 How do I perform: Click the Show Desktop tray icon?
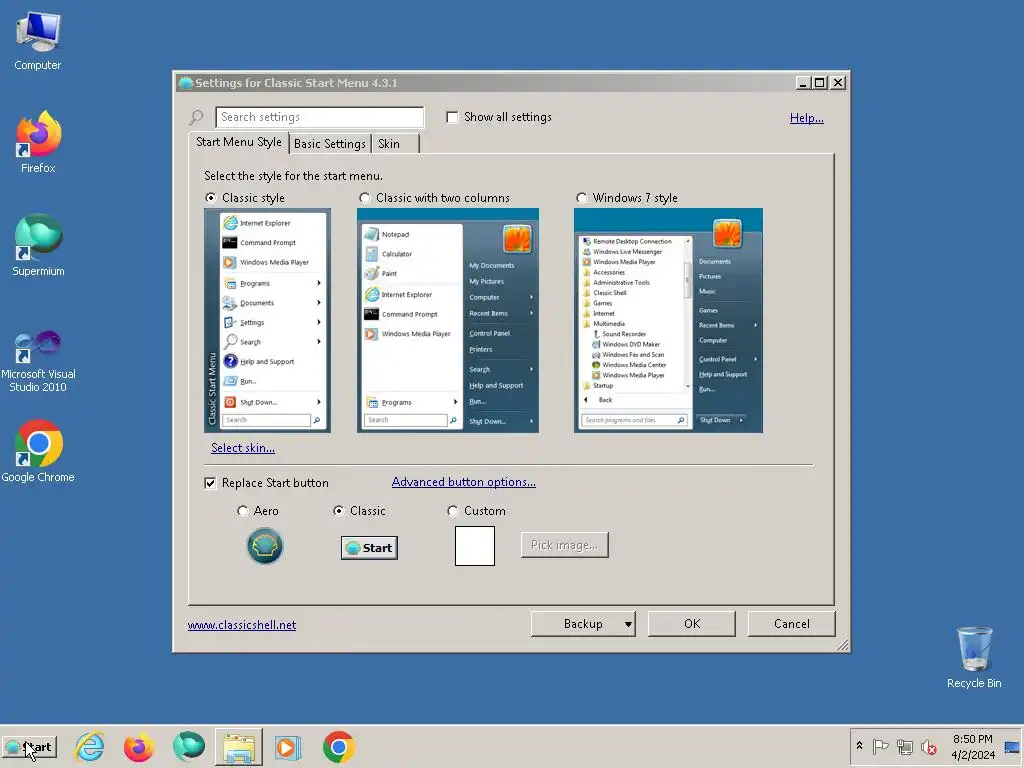pos(1013,747)
